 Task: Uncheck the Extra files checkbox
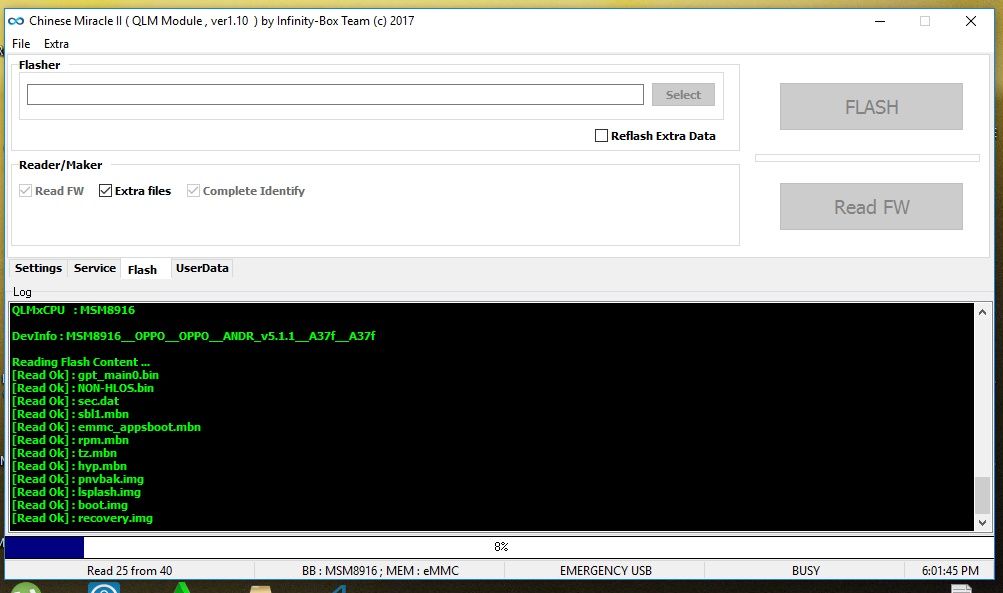pyautogui.click(x=106, y=191)
